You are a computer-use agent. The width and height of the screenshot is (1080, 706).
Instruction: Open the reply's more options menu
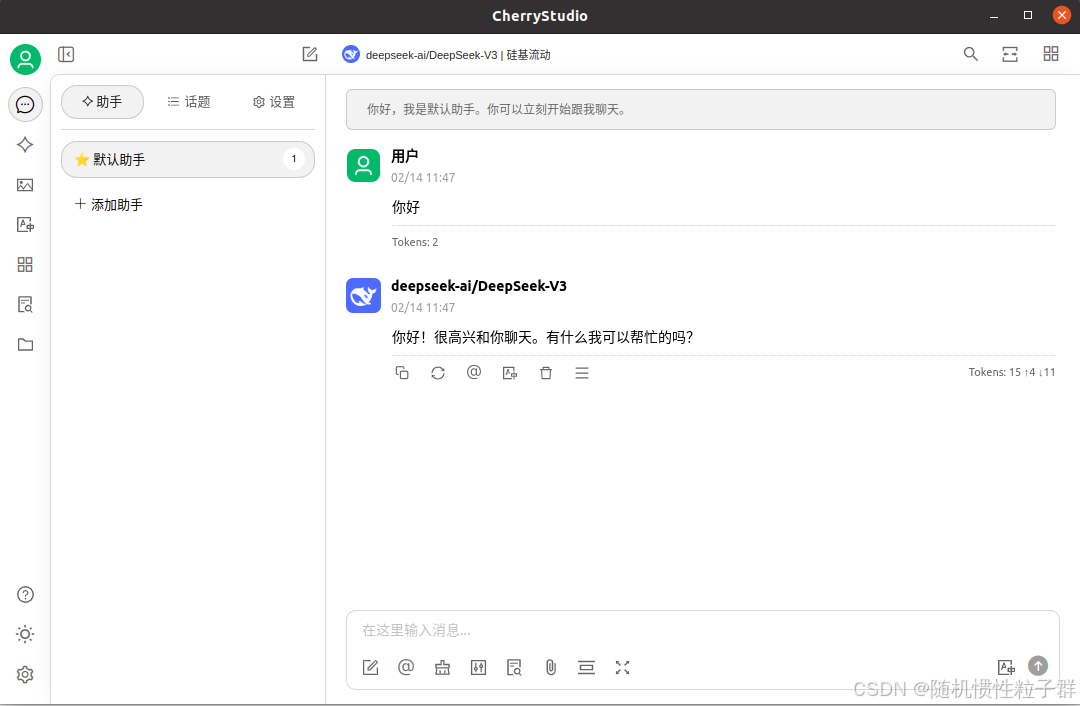pos(582,373)
